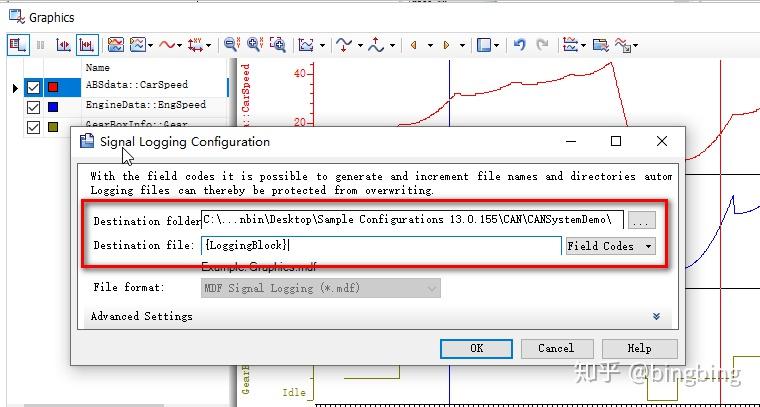The width and height of the screenshot is (760, 407).
Task: Expand Advanced Settings with the chevron
Action: click(x=656, y=316)
